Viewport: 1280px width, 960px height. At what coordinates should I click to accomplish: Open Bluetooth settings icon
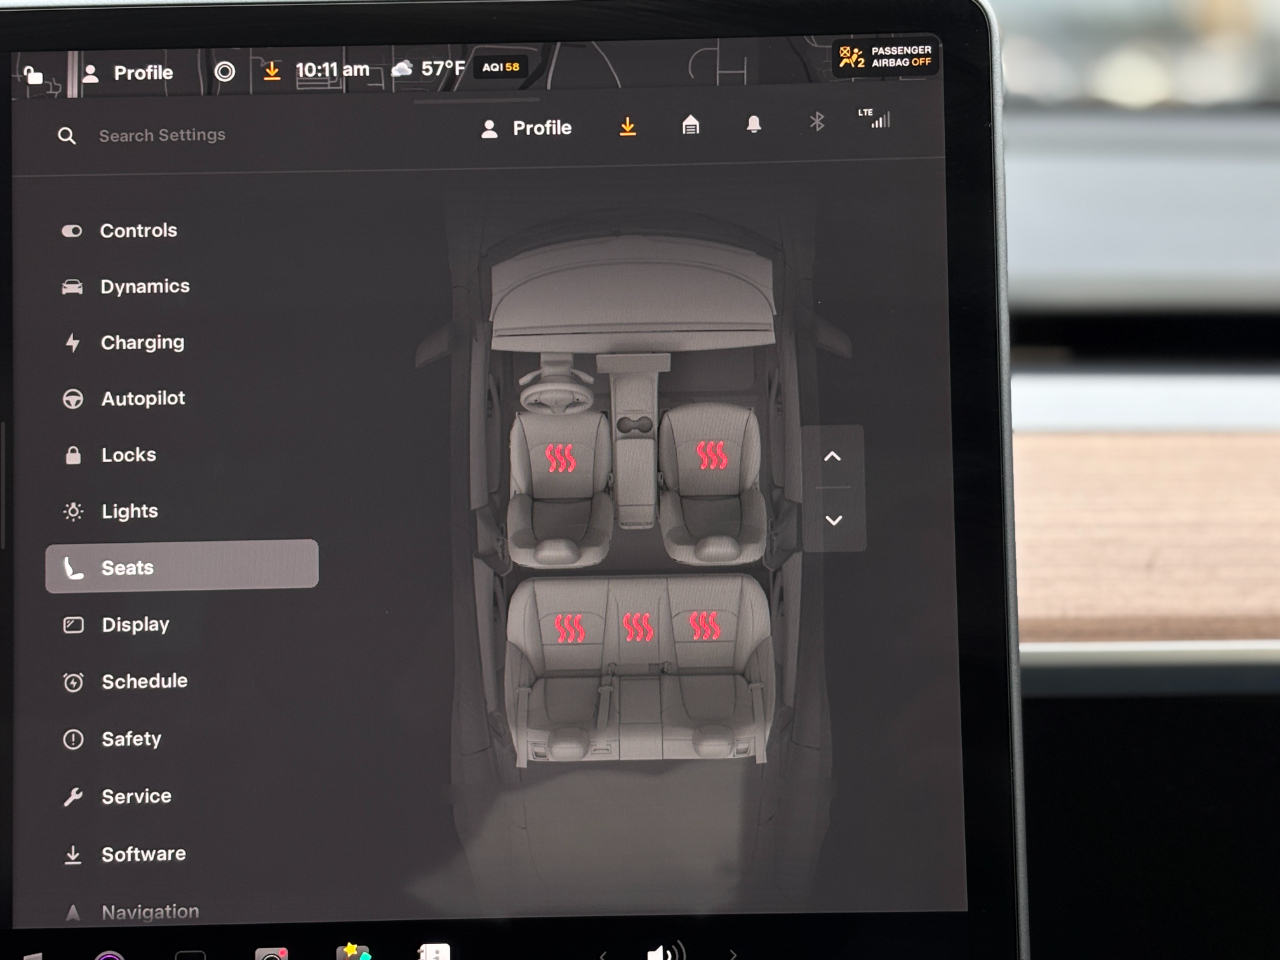(817, 122)
